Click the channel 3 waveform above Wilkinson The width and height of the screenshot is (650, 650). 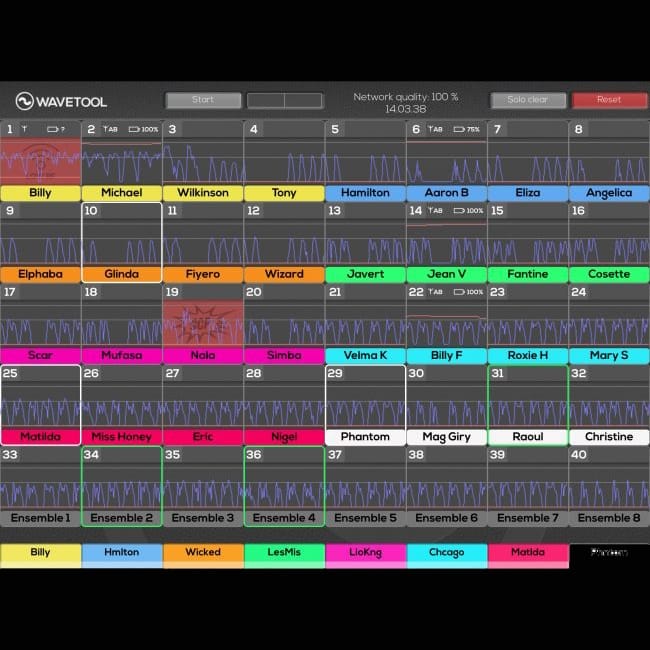point(203,161)
